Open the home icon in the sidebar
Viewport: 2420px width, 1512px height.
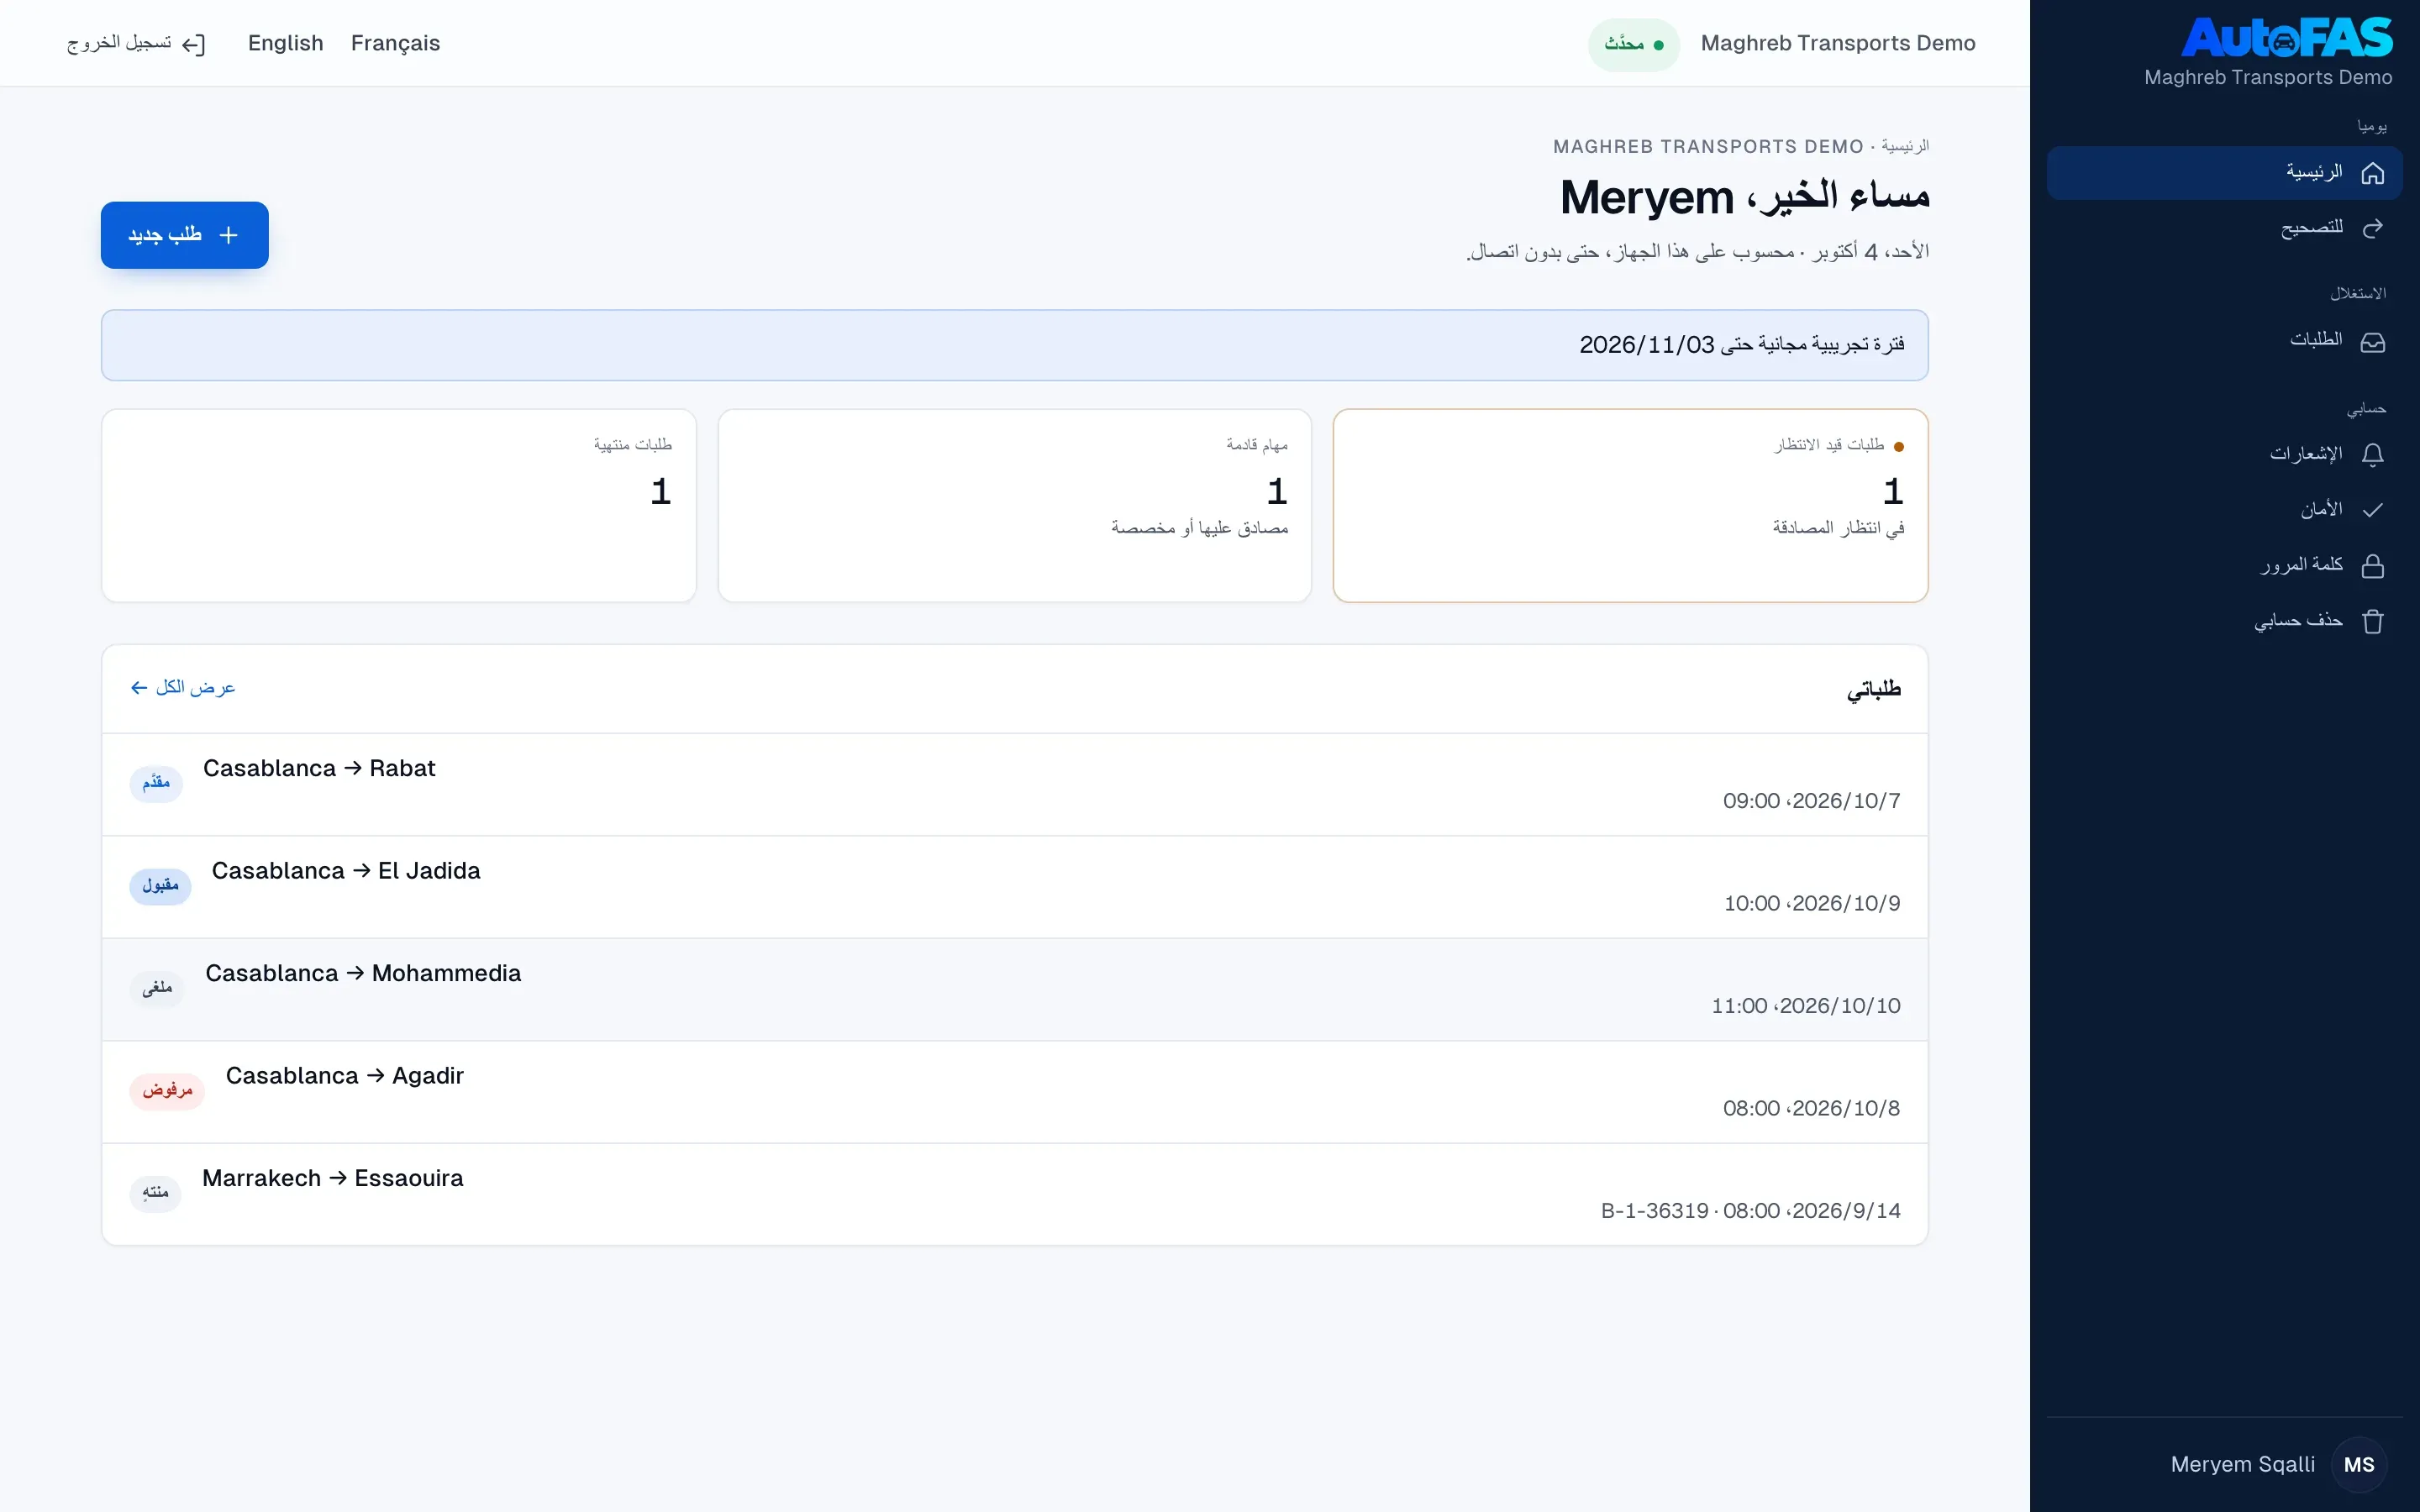tap(2372, 173)
